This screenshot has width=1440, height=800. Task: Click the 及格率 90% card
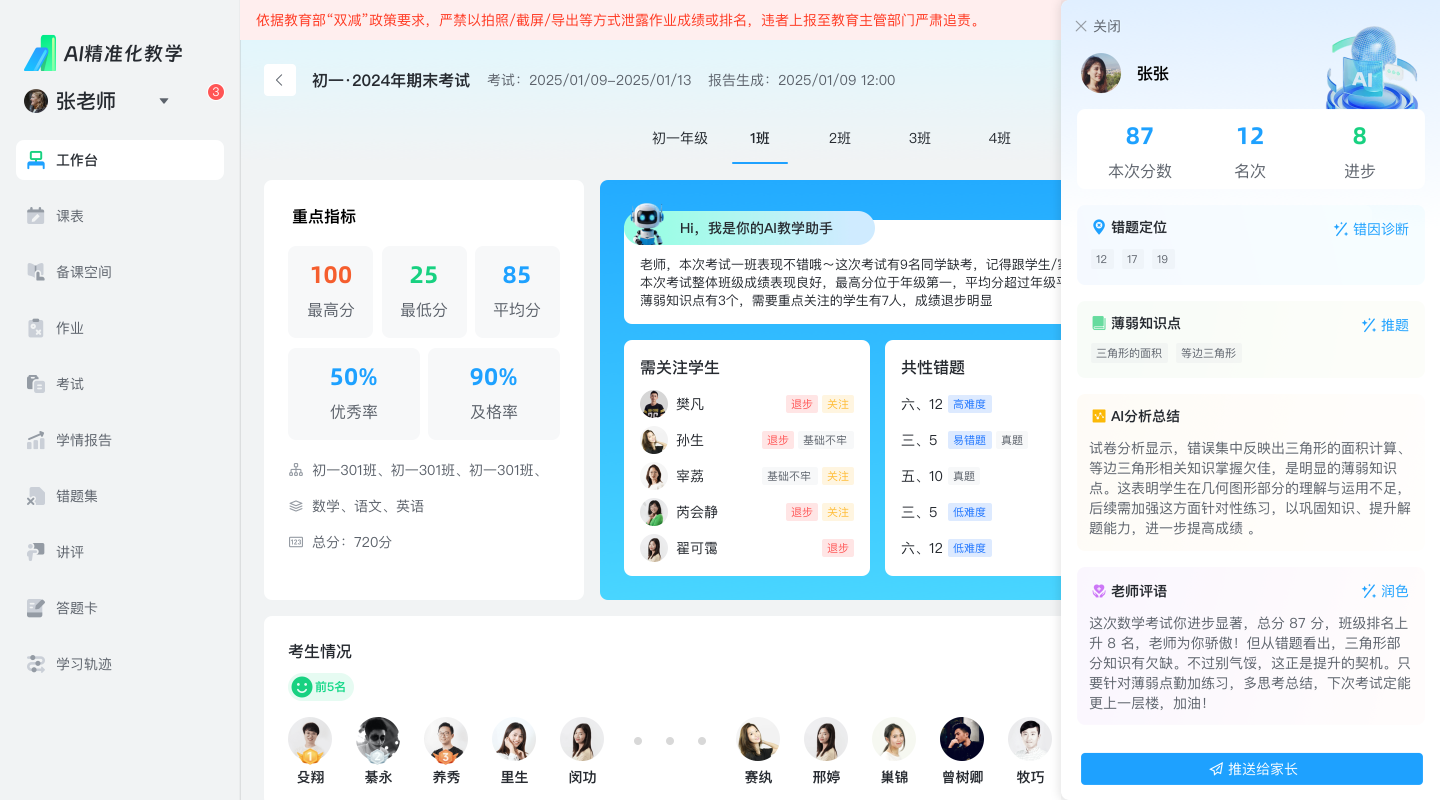[x=494, y=394]
